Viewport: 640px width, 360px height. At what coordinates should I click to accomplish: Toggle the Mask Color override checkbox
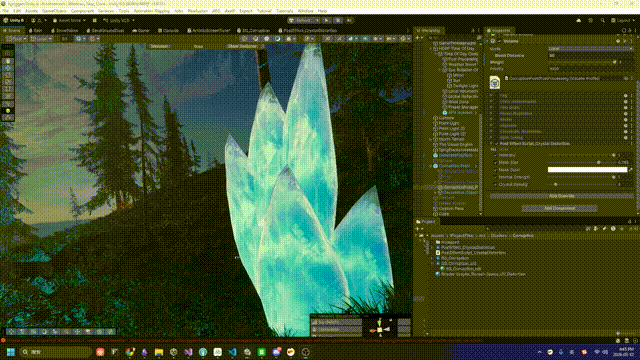pos(496,170)
